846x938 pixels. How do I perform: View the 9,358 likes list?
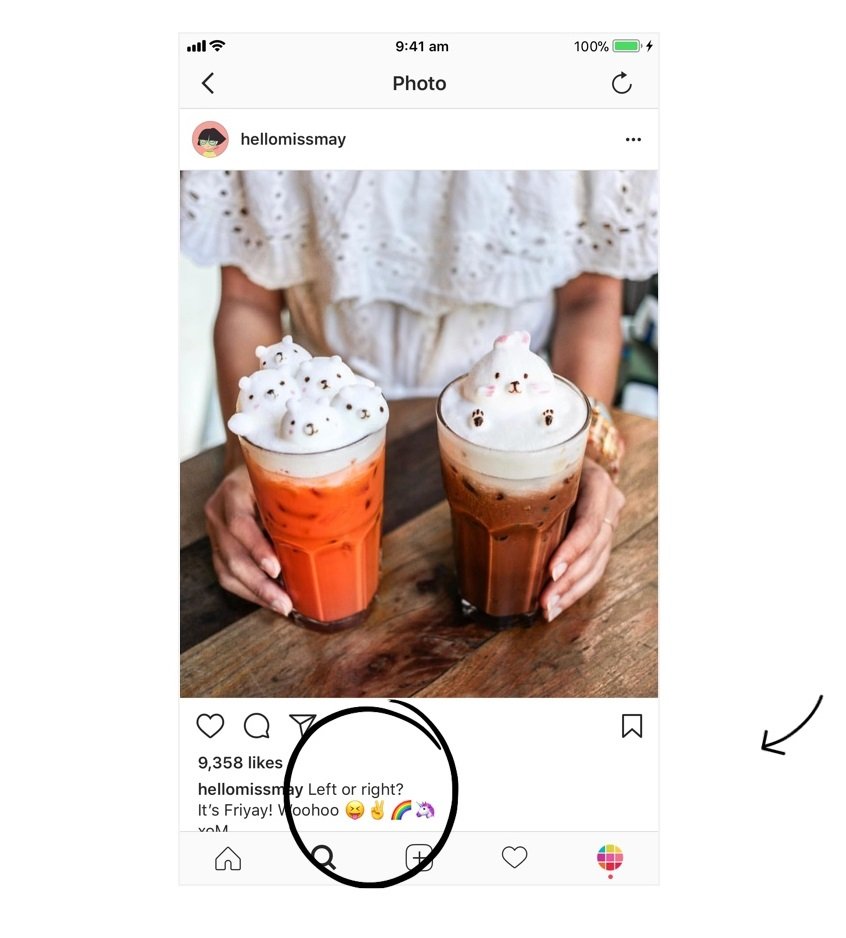240,763
